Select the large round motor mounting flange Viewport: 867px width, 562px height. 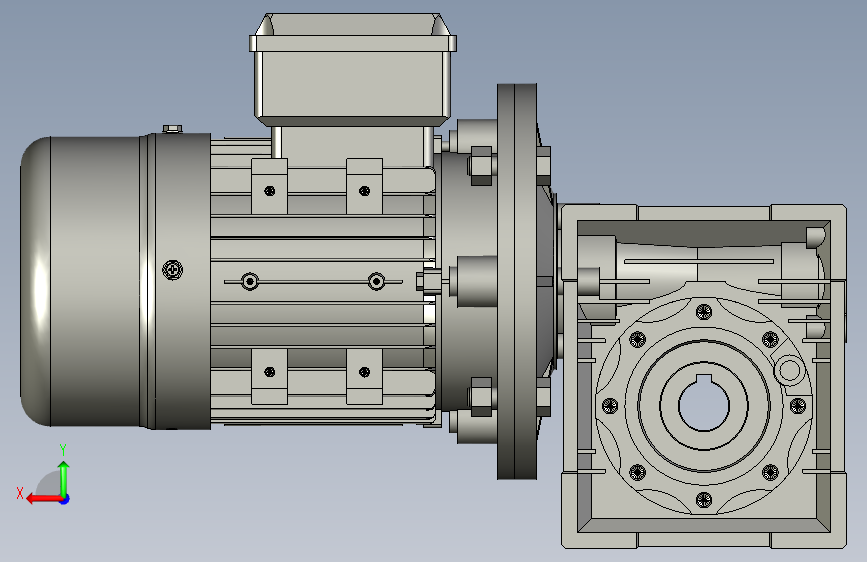tap(517, 282)
